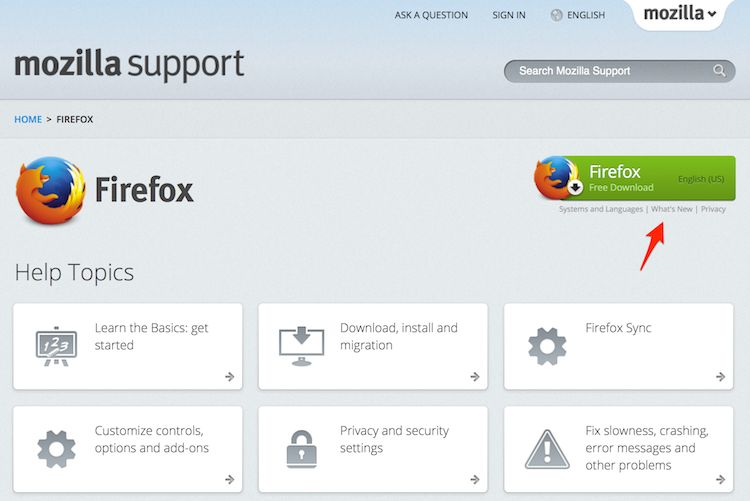The image size is (750, 501).
Task: Open Systems and Languages link
Action: click(601, 209)
